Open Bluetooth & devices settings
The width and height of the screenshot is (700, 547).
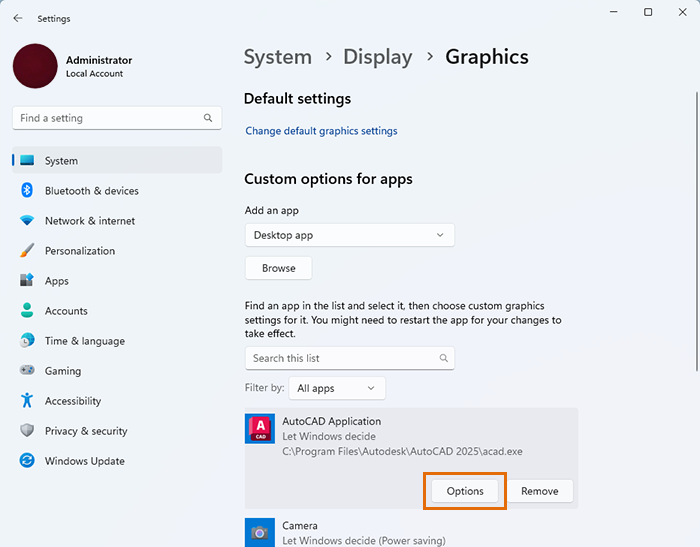tap(91, 191)
